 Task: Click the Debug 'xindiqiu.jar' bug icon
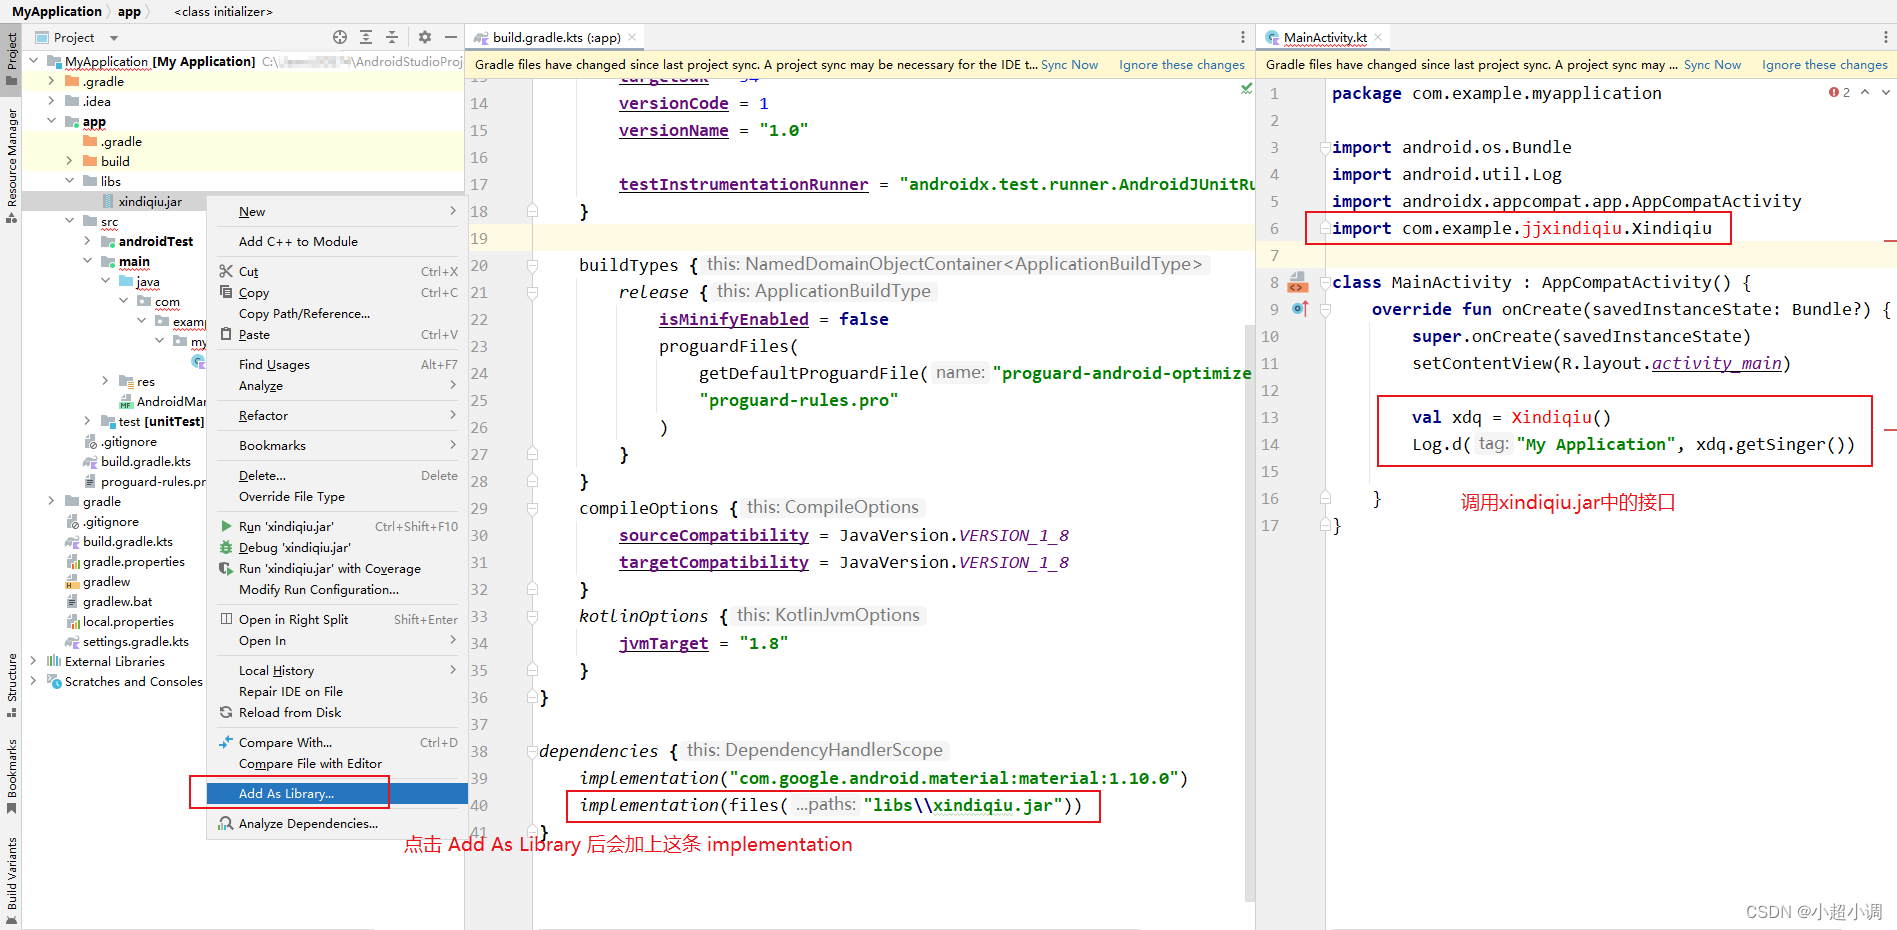click(226, 547)
